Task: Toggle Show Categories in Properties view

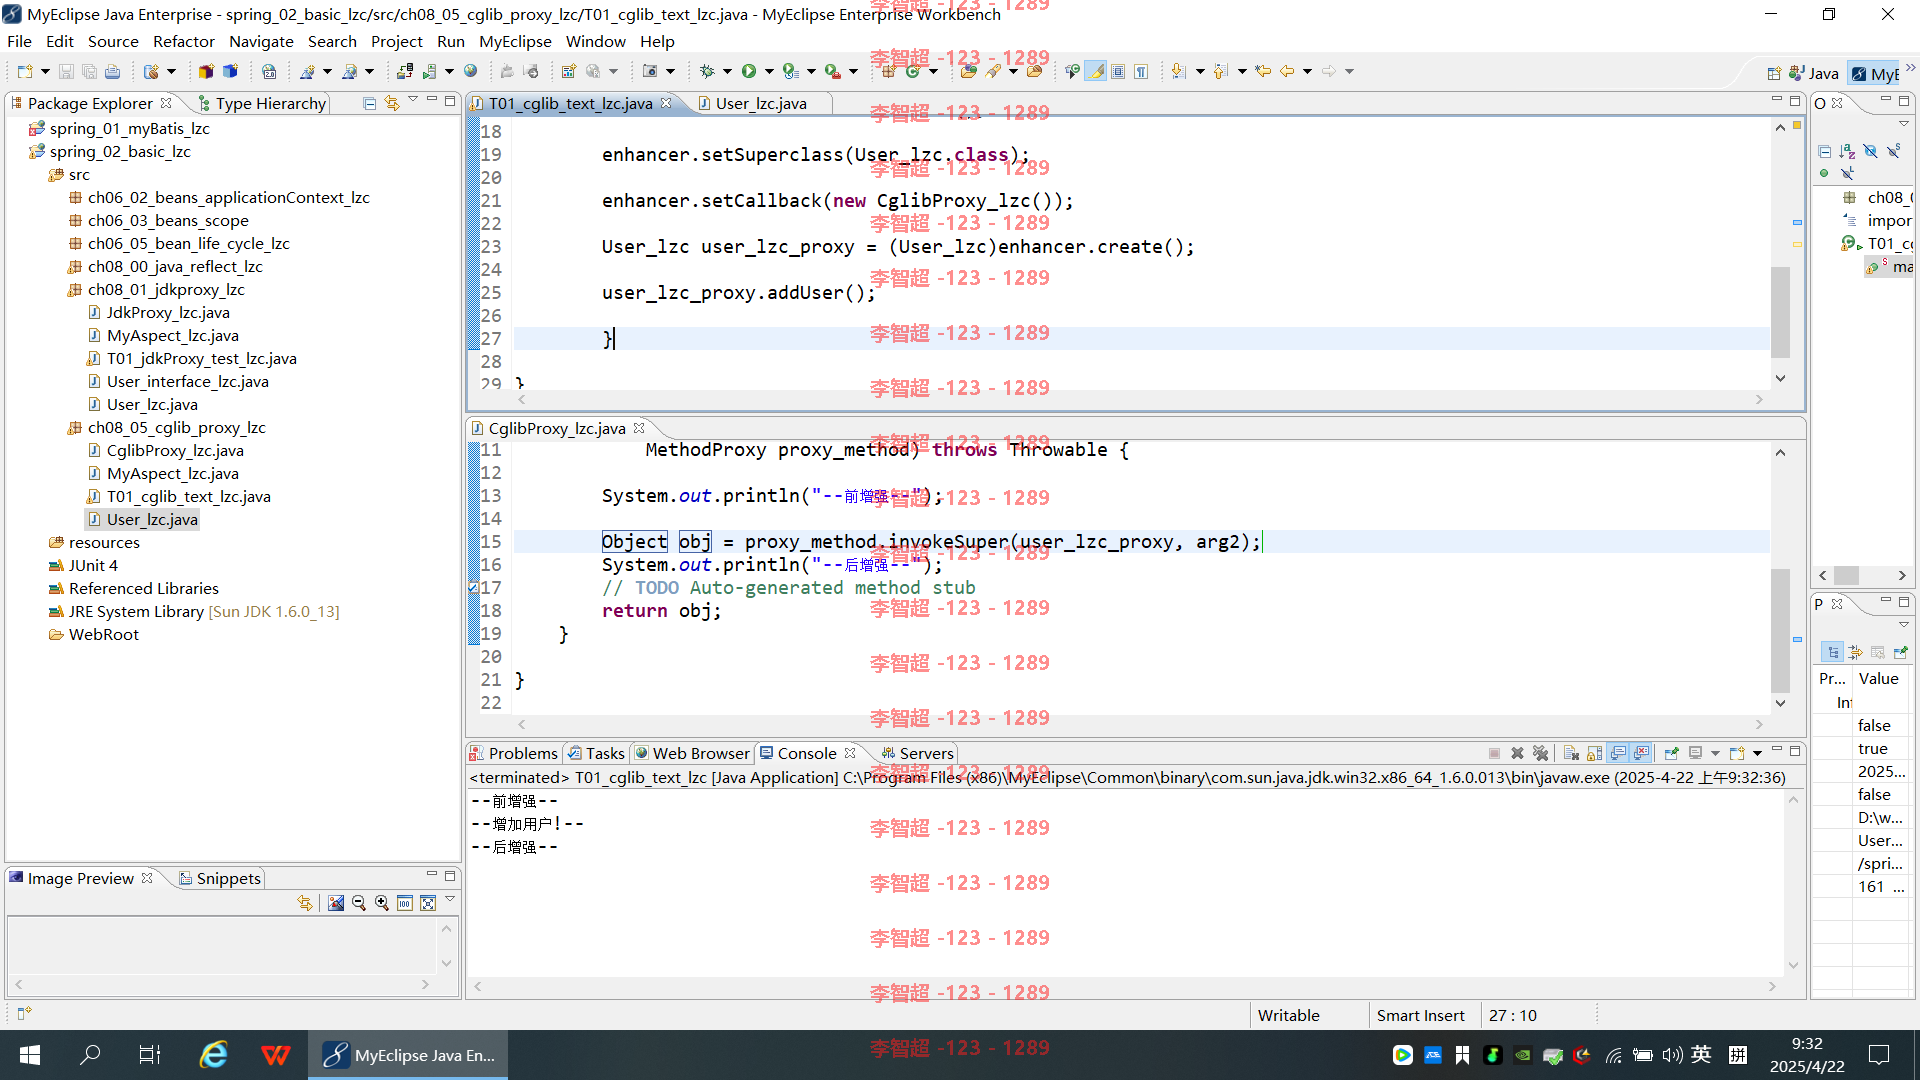Action: (1832, 652)
